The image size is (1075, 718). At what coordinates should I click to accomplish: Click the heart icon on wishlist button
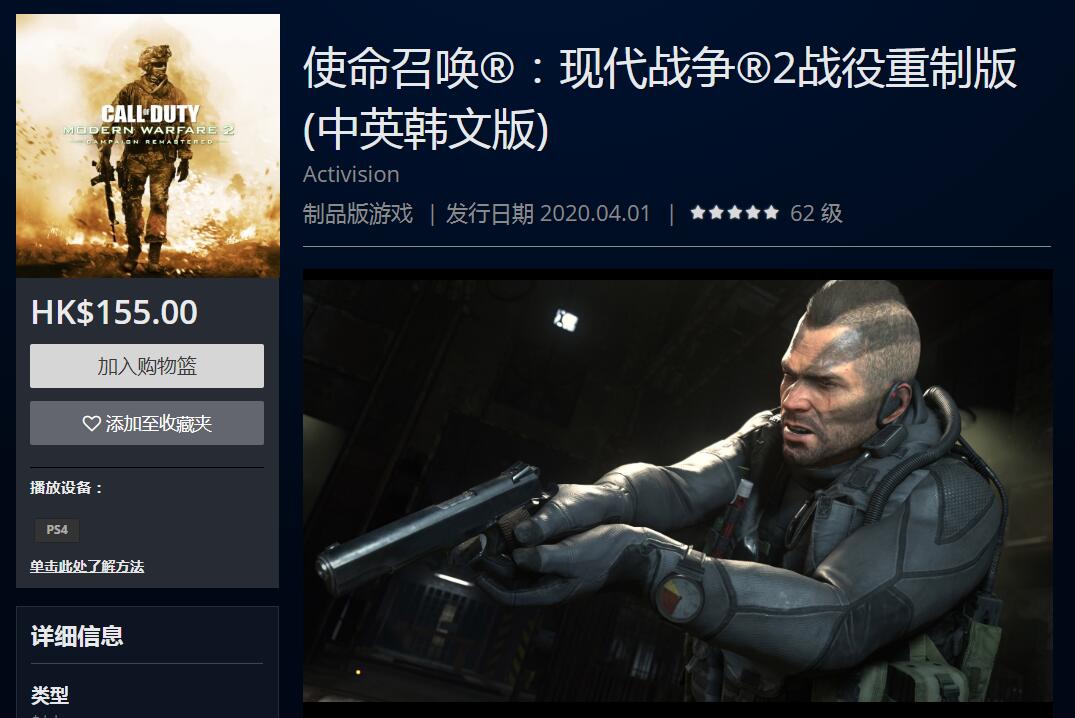[x=91, y=424]
